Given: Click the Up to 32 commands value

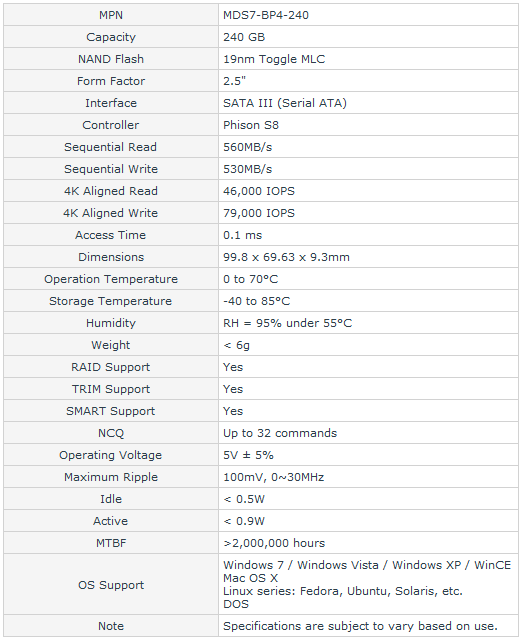Looking at the screenshot, I should point(280,433).
